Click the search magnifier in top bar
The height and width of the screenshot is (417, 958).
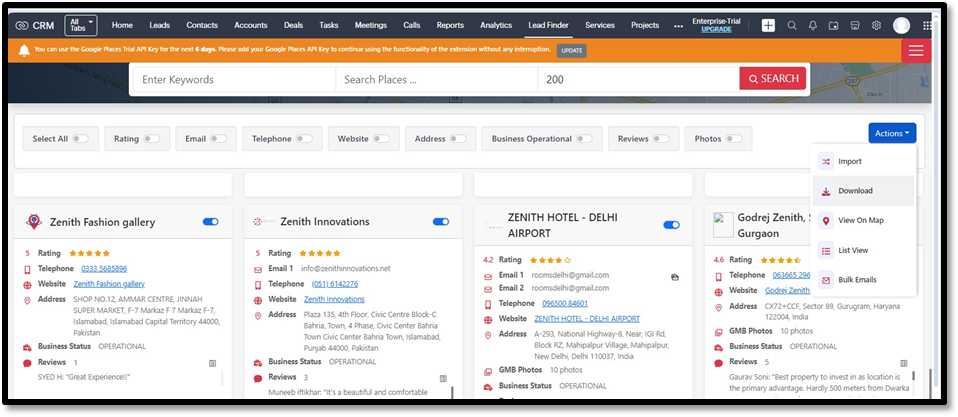pos(792,25)
